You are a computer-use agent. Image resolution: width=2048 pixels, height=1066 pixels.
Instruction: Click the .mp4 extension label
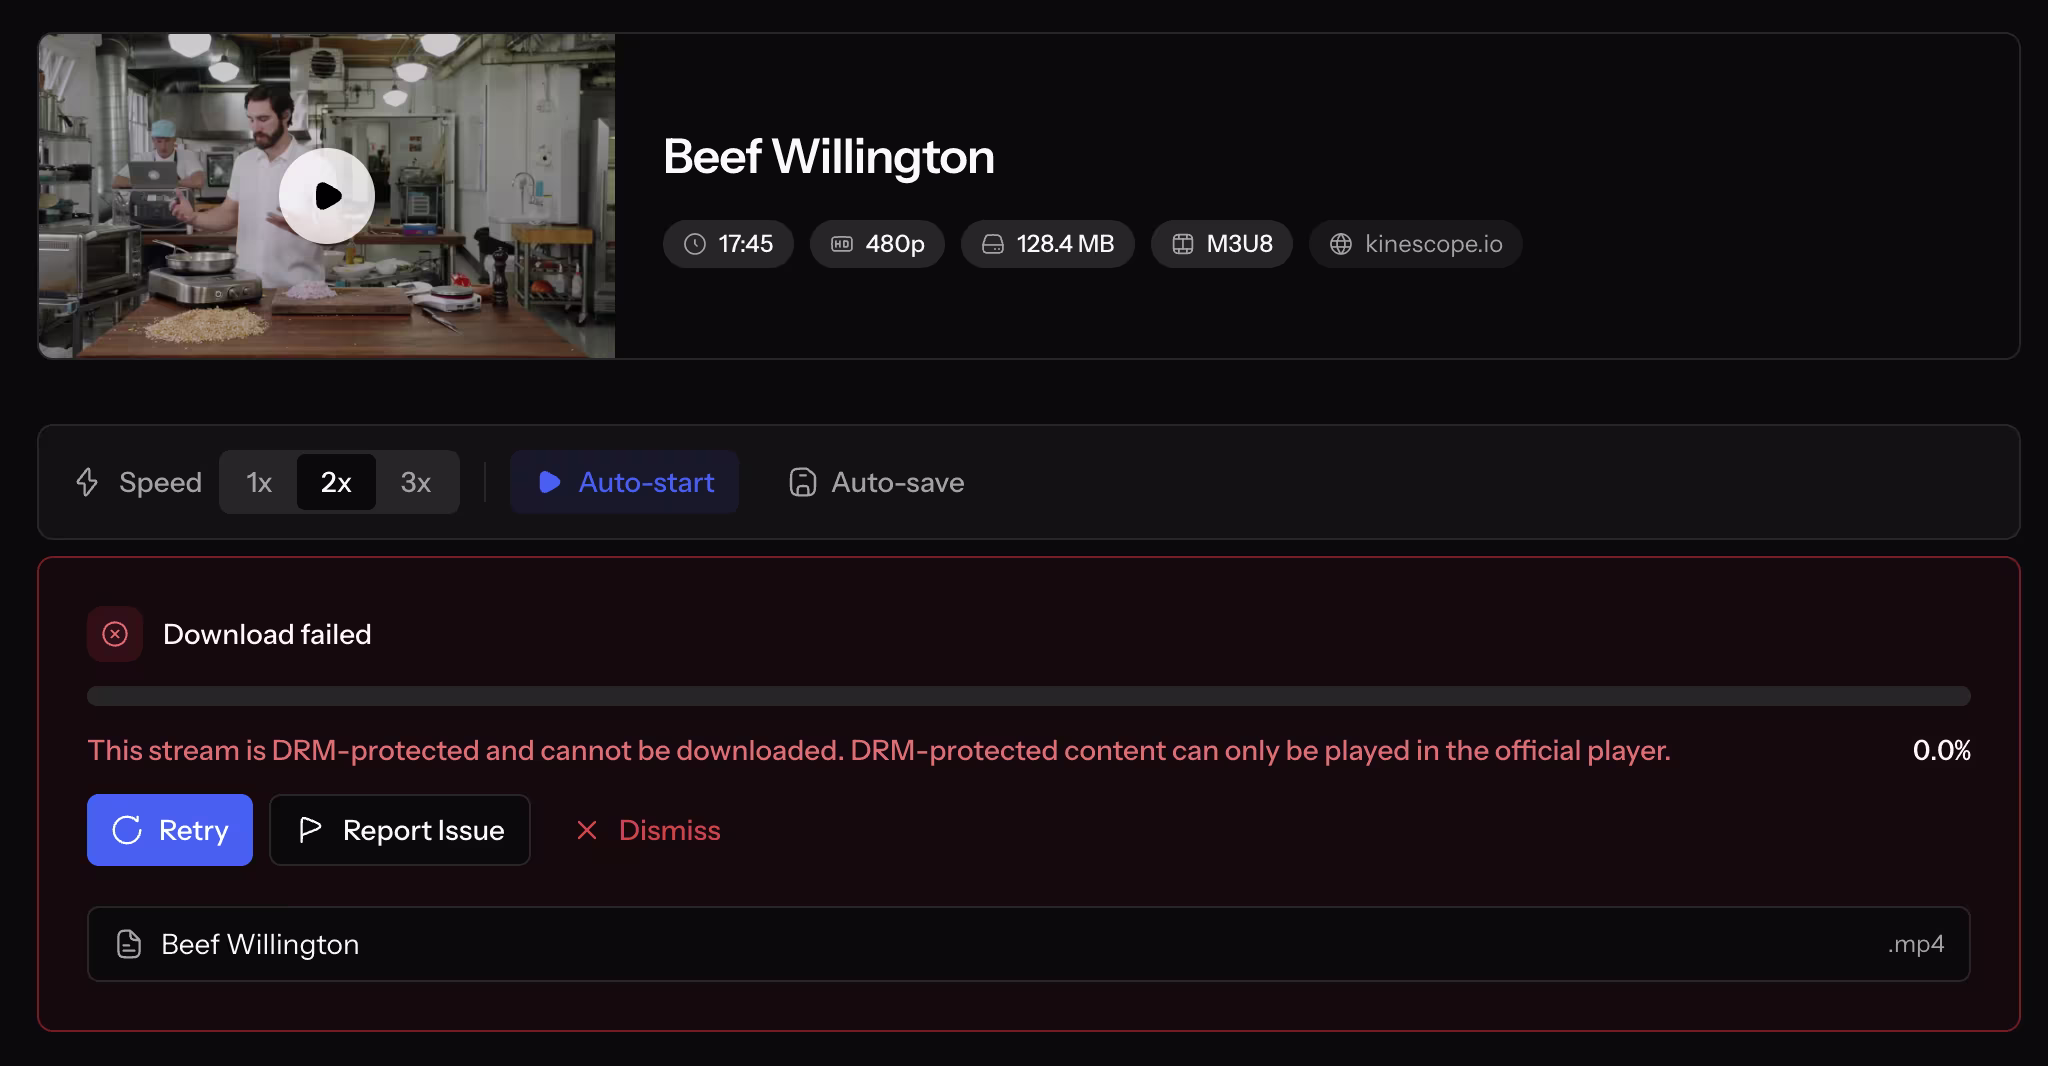point(1916,944)
